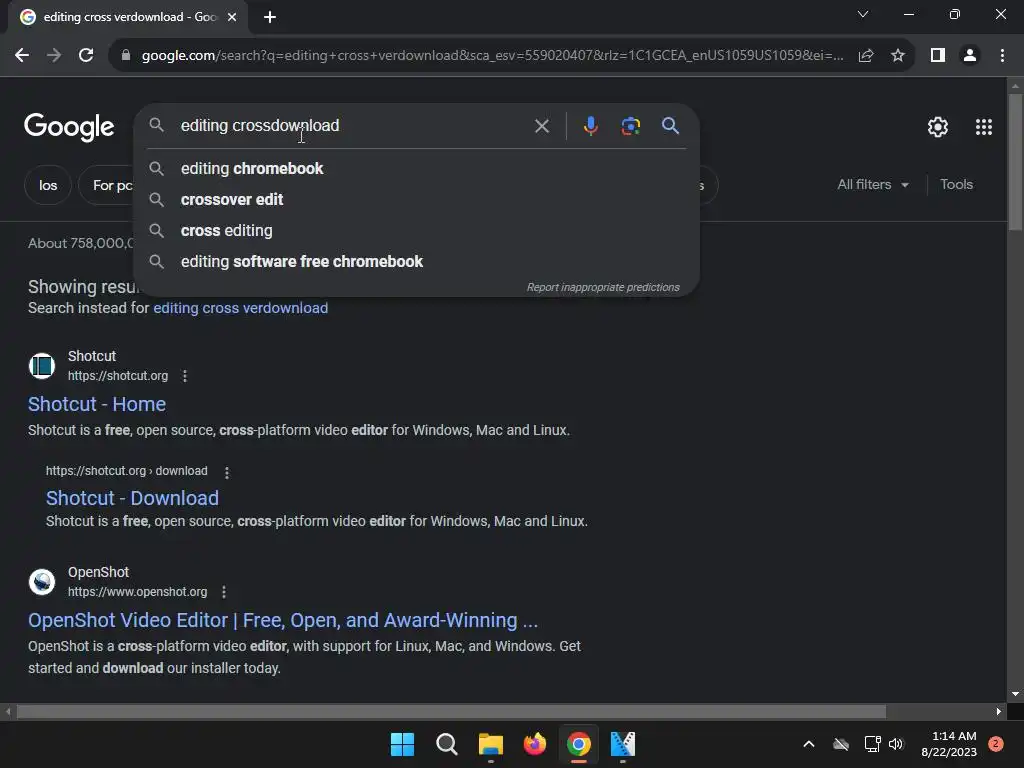Screen dimensions: 1024x768
Task: Select the Ios filter chip
Action: 48,185
